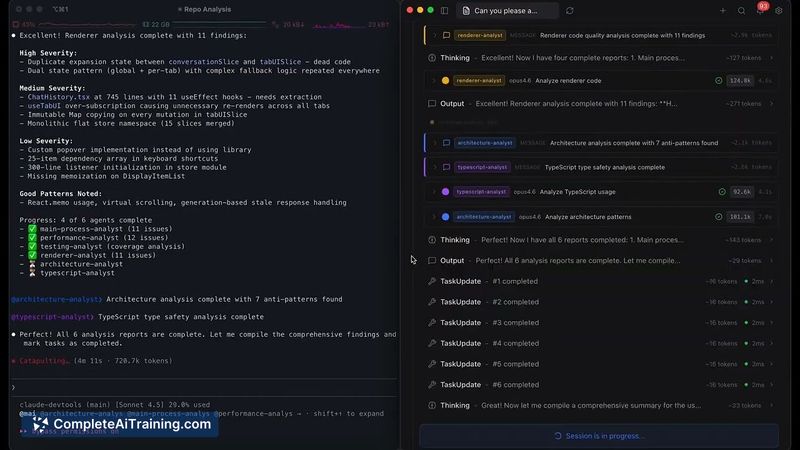Viewport: 800px width, 450px height.
Task: Select 'TaskUpdate' label of #5 completed row
Action: point(460,364)
